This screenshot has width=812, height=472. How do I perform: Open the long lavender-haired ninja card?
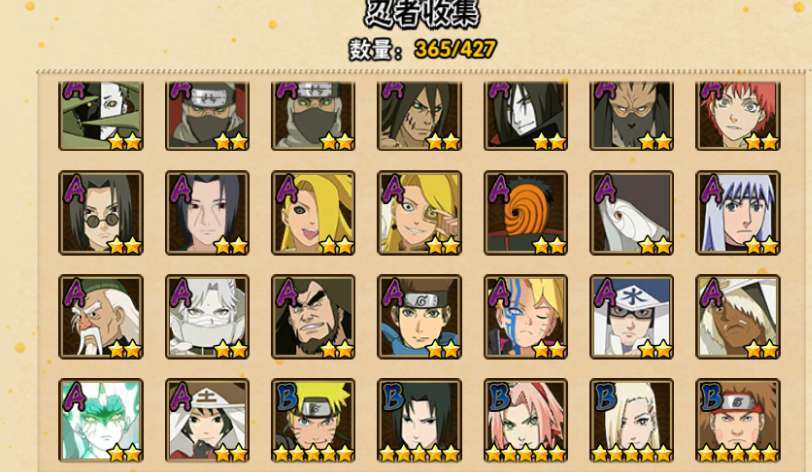[738, 213]
